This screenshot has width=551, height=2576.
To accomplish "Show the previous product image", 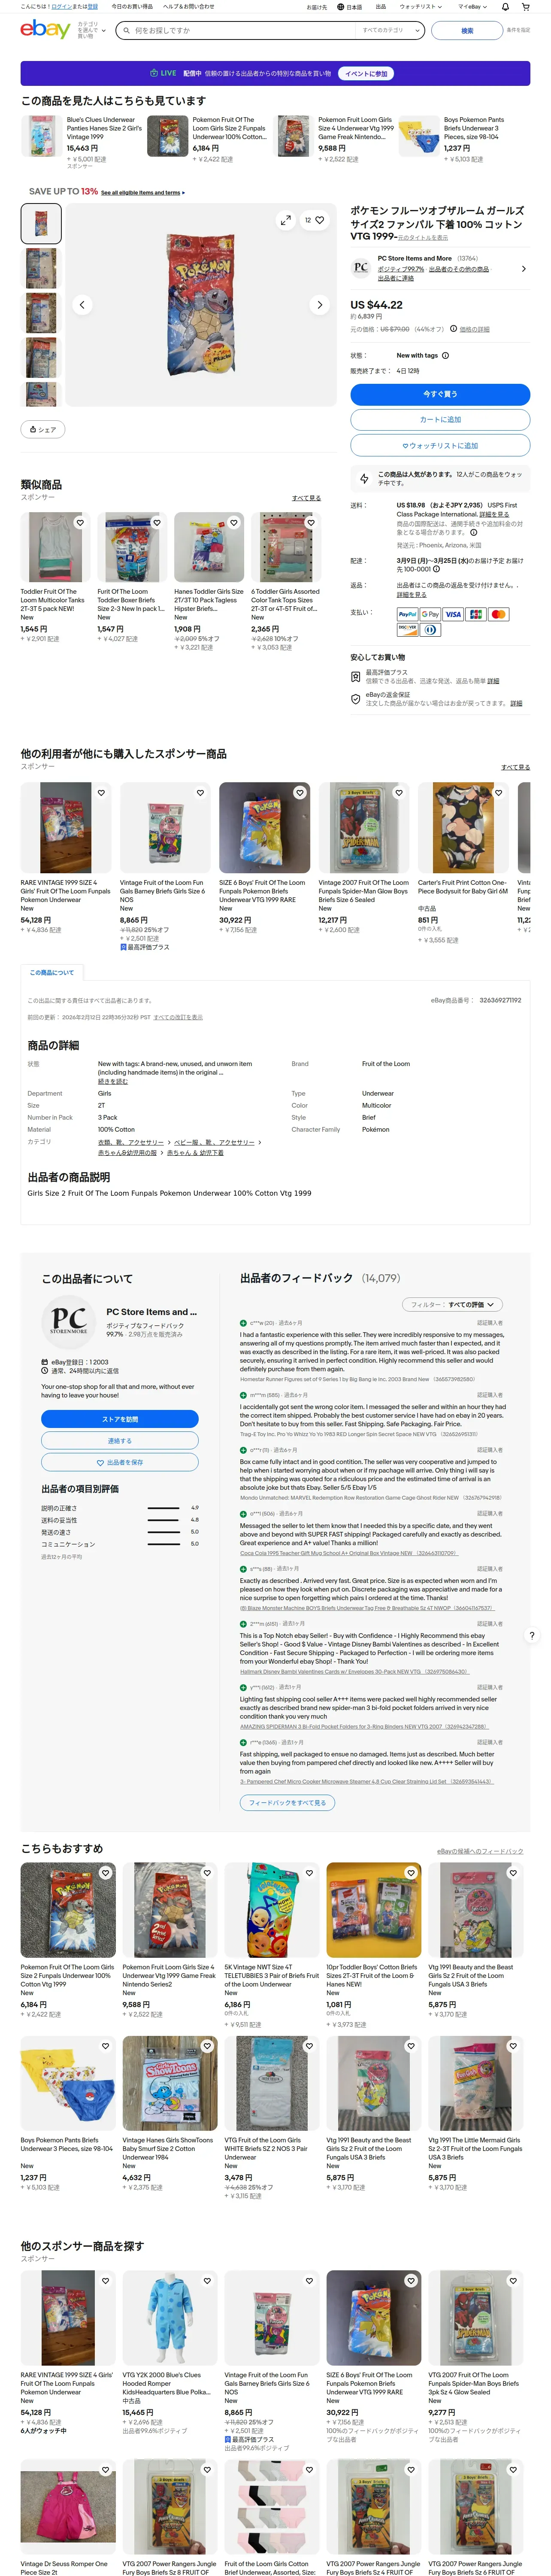I will [83, 305].
